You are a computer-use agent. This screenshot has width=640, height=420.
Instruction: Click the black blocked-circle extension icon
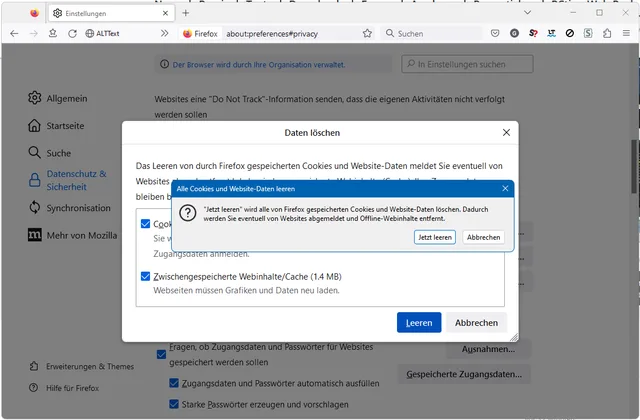coord(570,33)
